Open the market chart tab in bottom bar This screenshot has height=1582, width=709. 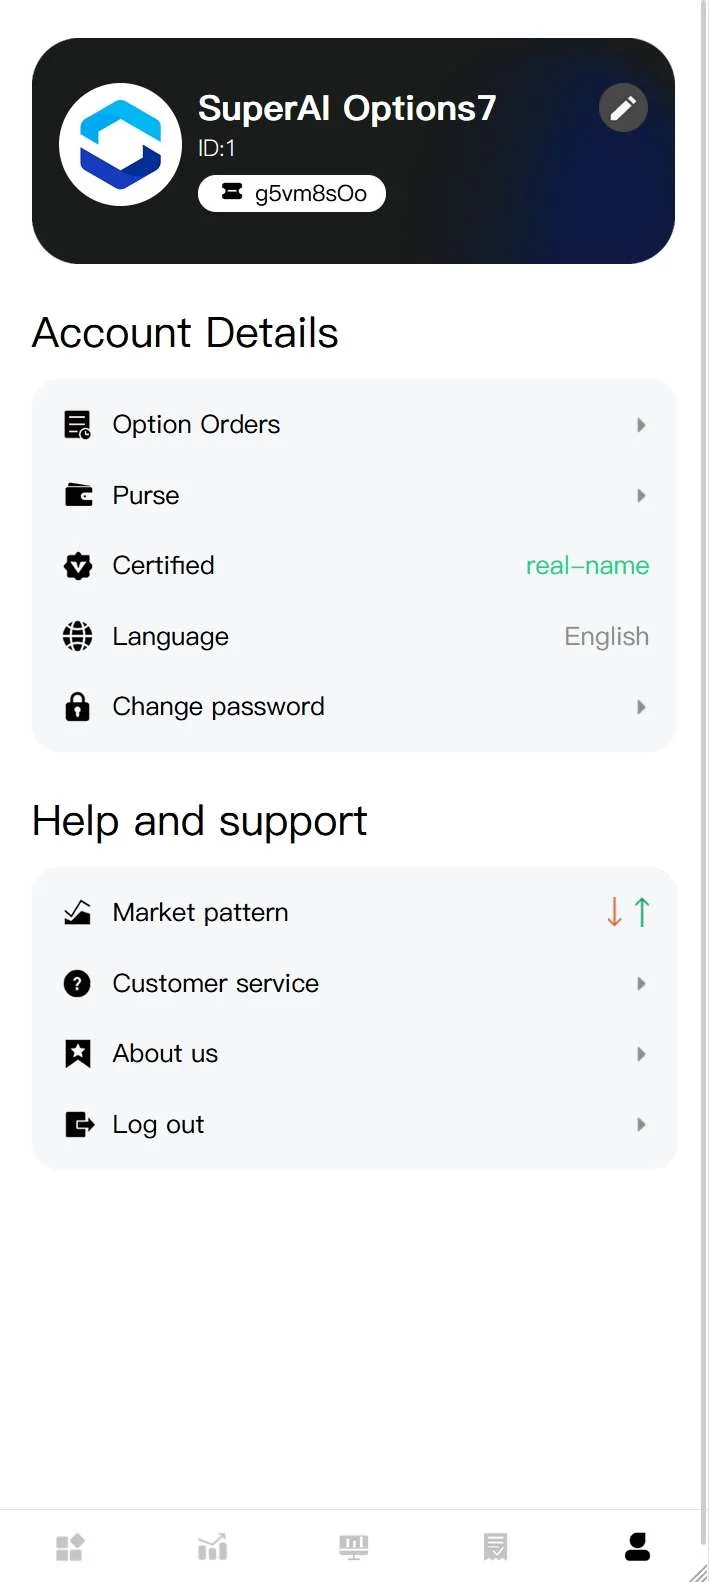click(x=212, y=1547)
